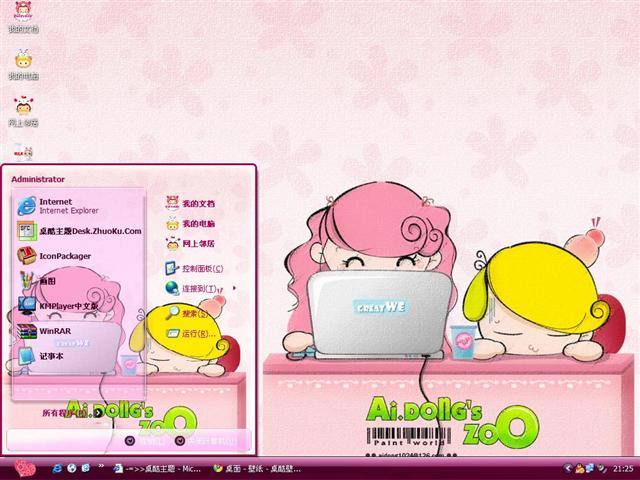The width and height of the screenshot is (640, 480).
Task: Click the shut down button in Start menu
Action: coord(206,440)
